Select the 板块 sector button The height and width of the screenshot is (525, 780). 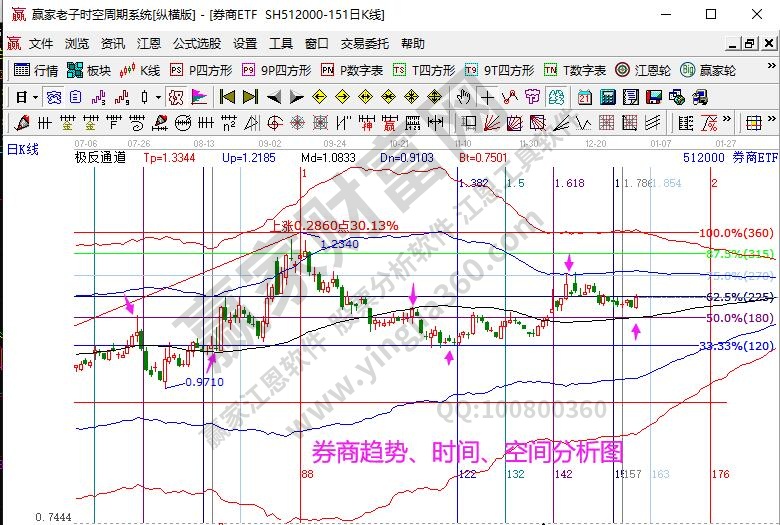click(89, 70)
